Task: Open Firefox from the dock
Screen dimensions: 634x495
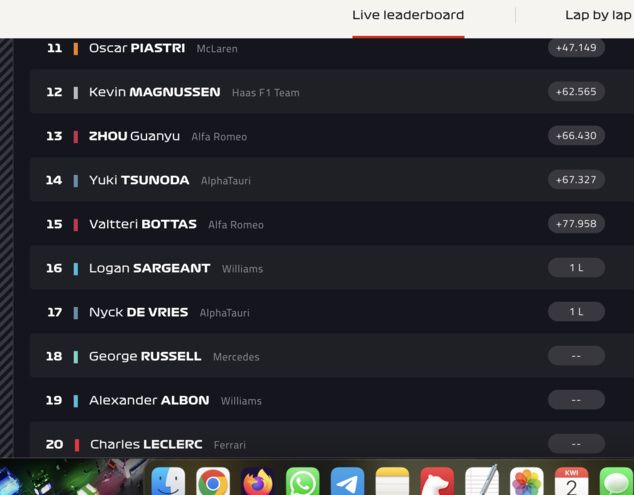Action: (x=258, y=481)
